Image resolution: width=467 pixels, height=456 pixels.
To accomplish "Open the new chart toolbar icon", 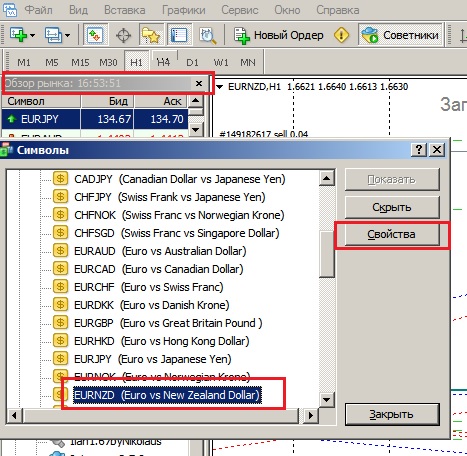I will click(x=18, y=35).
